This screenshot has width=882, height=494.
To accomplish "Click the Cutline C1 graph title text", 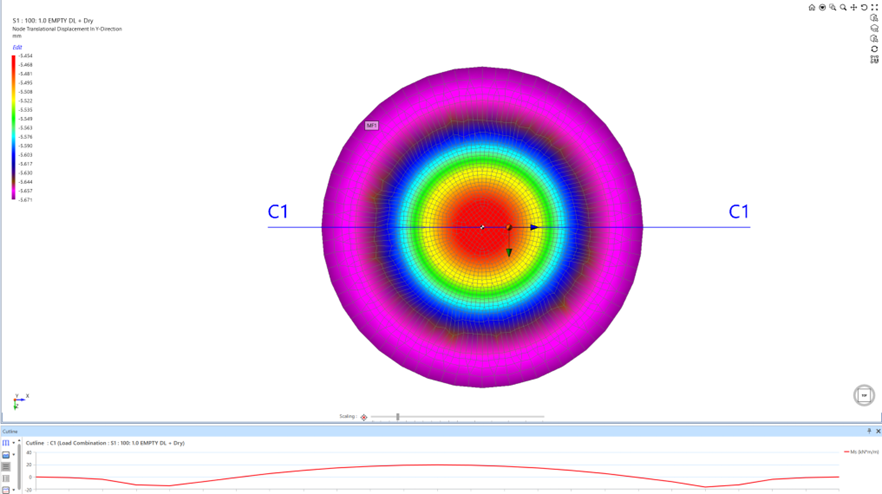I will pyautogui.click(x=105, y=443).
